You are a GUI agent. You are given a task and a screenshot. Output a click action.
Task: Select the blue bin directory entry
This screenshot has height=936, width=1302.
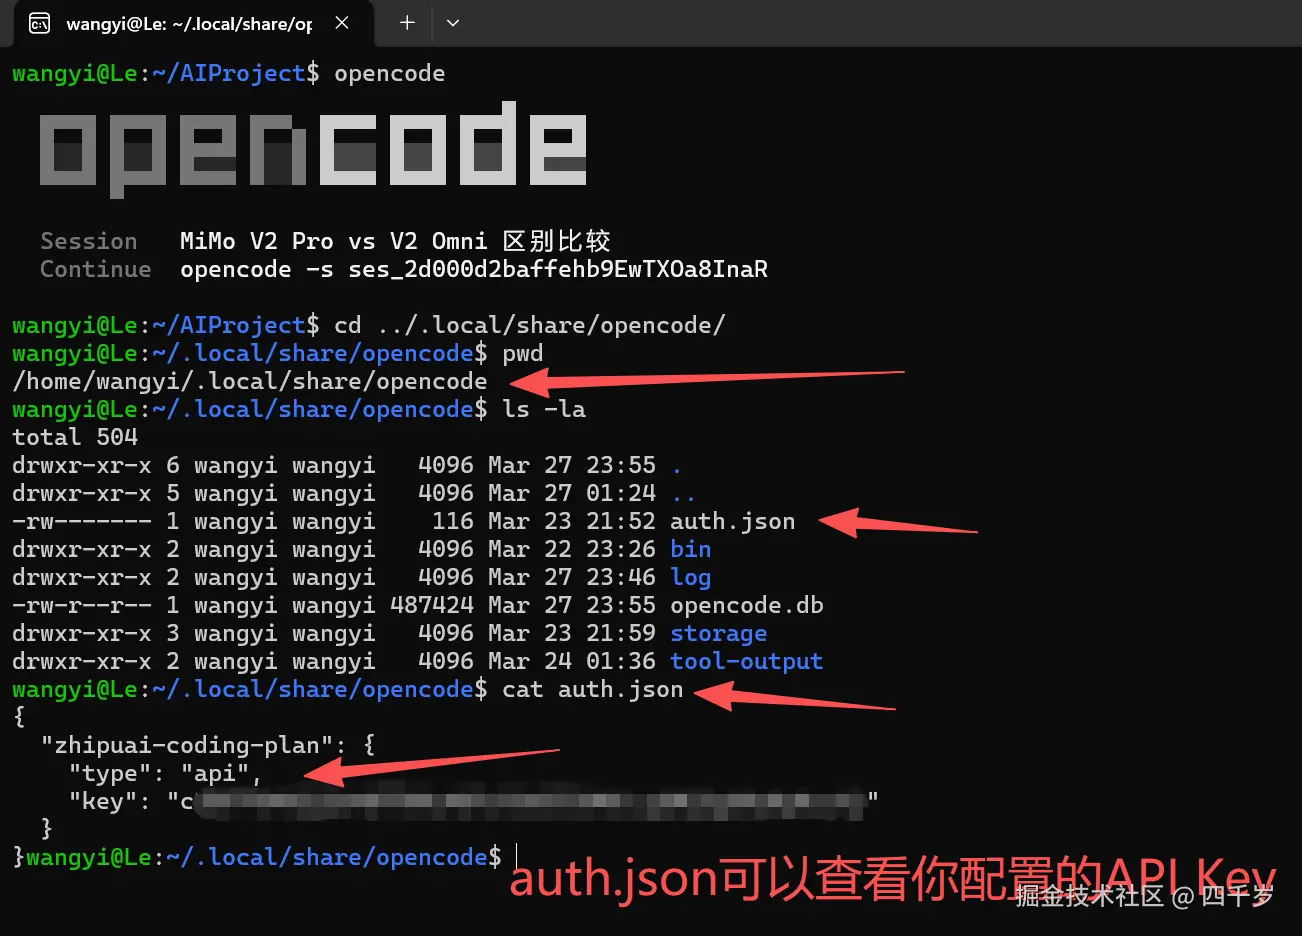(x=694, y=549)
